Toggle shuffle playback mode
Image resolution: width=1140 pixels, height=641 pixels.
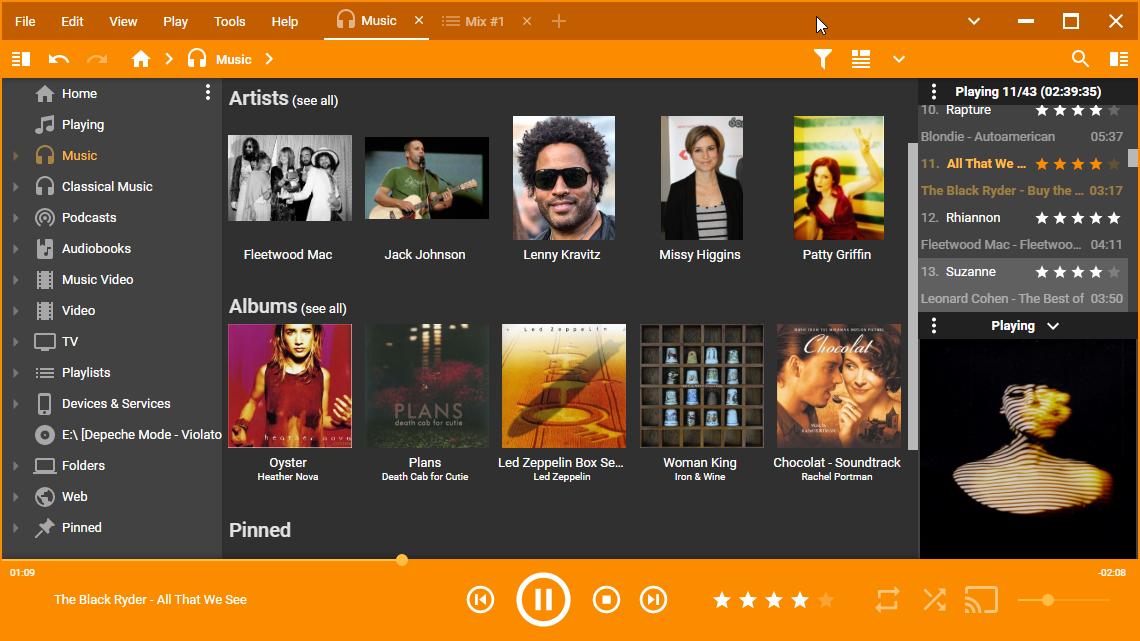pos(934,599)
